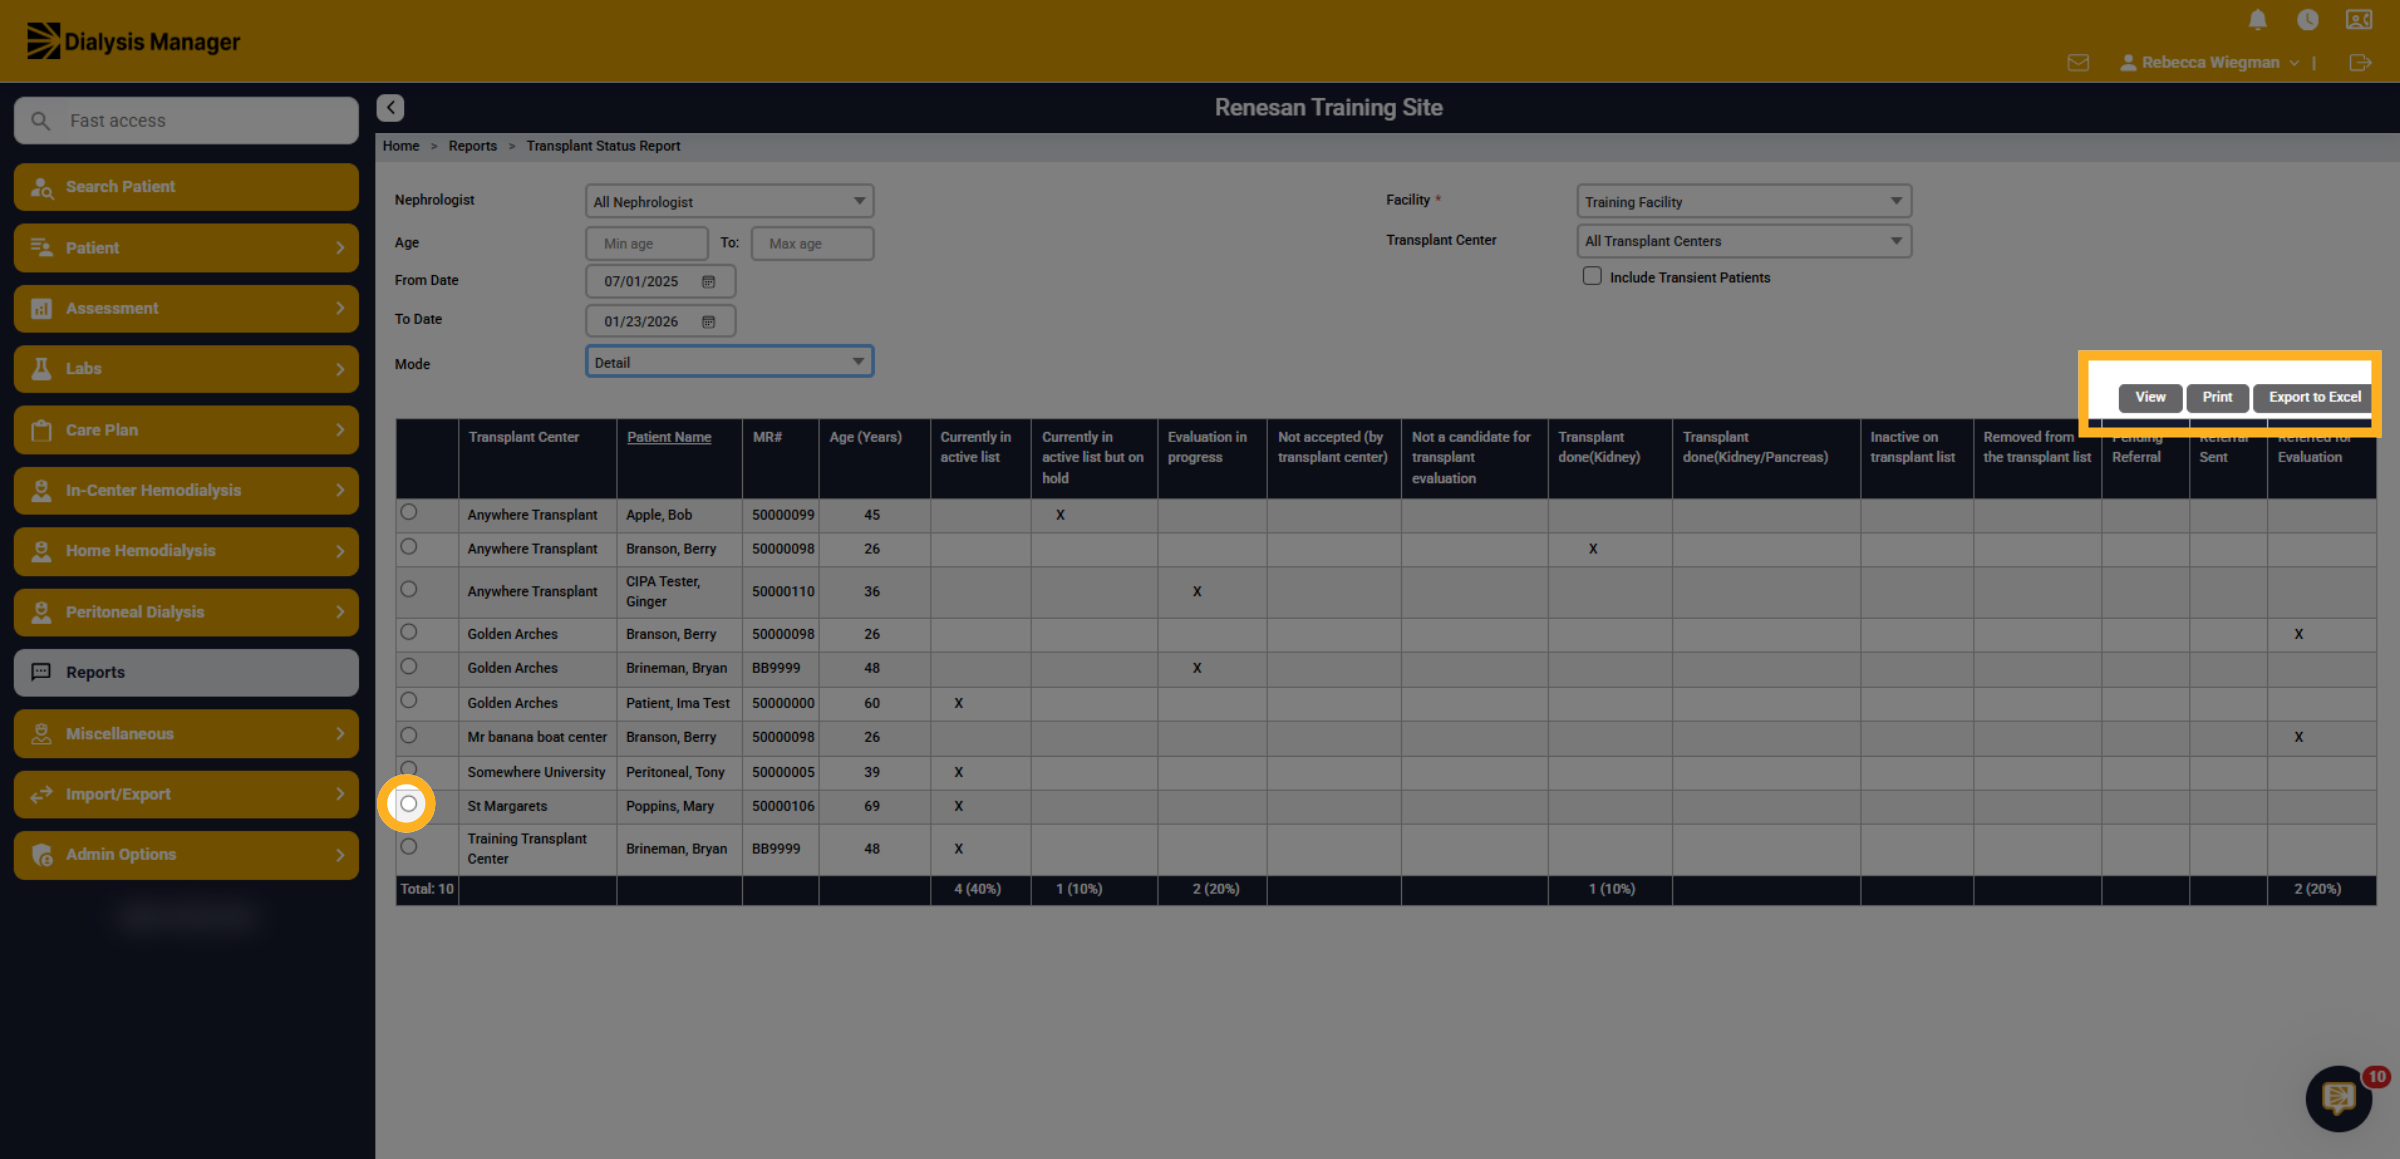
Task: Select the radio button for CIPA Tester, Ginger
Action: pos(408,589)
